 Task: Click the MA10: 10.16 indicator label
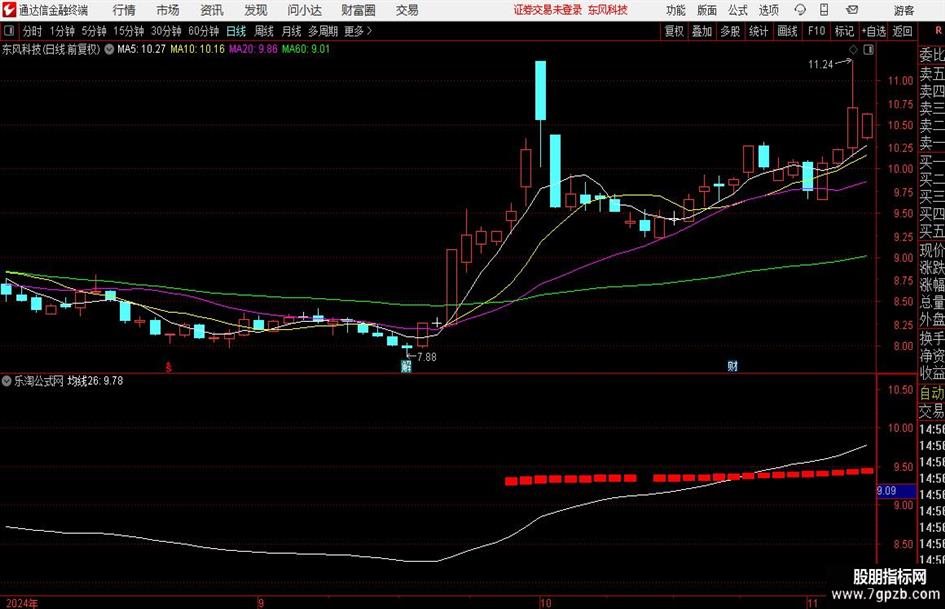(x=197, y=49)
